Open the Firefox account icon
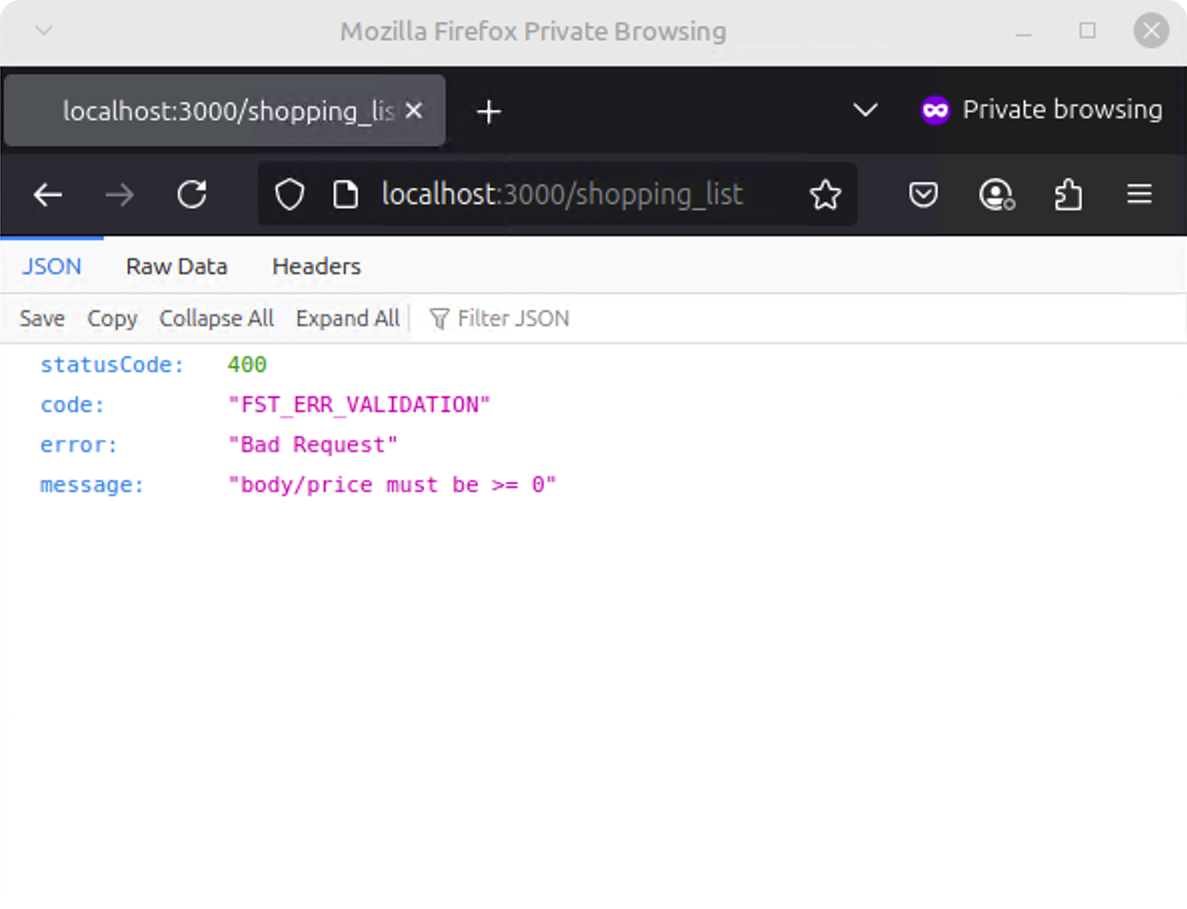Image resolution: width=1187 pixels, height=909 pixels. click(x=996, y=195)
